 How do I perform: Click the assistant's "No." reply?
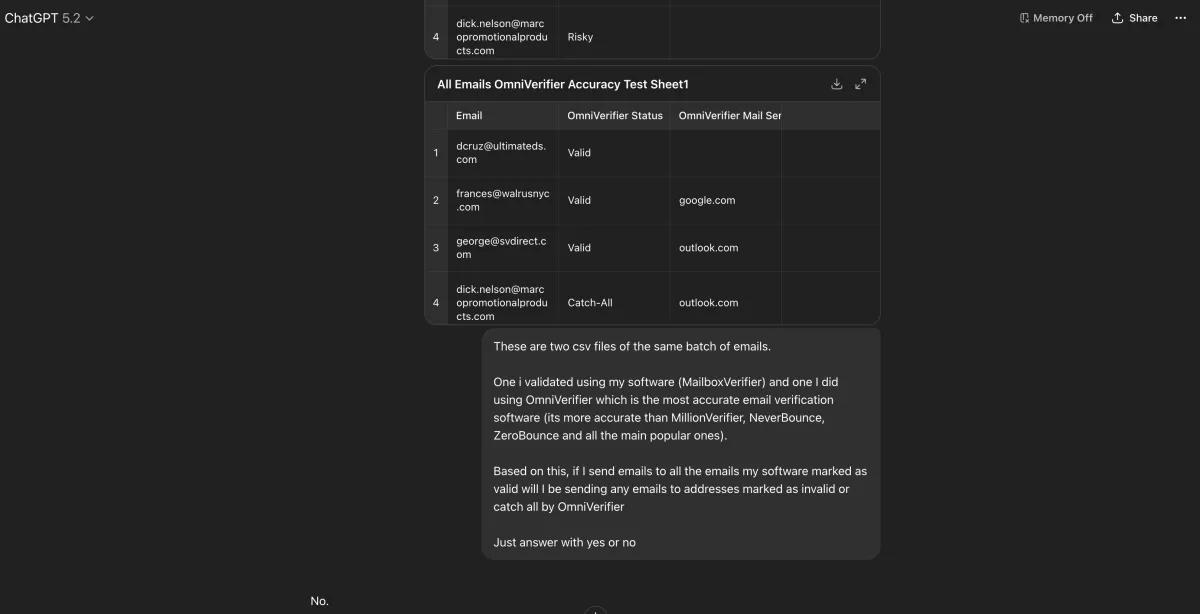[319, 601]
